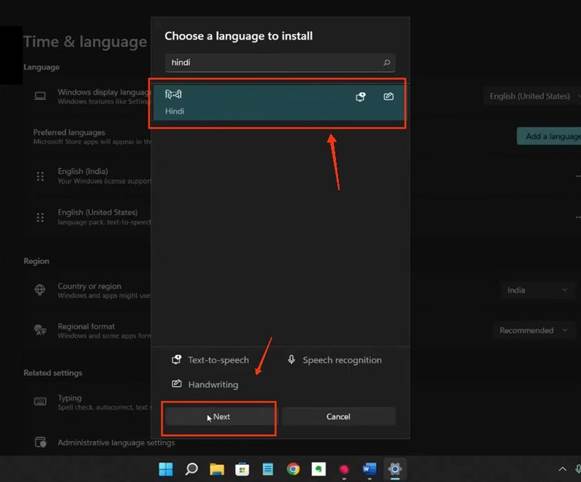
Task: Open taskbar Search
Action: point(191,469)
